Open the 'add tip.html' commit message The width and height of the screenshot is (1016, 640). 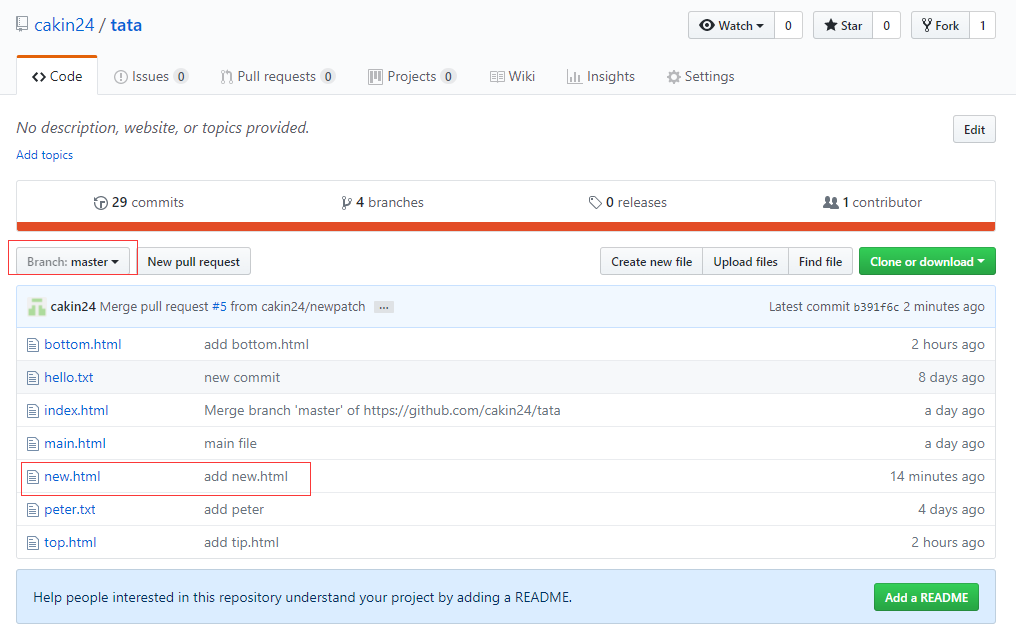click(242, 543)
